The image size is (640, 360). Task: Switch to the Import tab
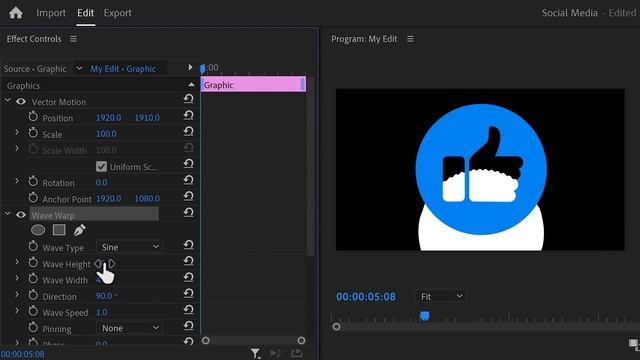coord(51,13)
